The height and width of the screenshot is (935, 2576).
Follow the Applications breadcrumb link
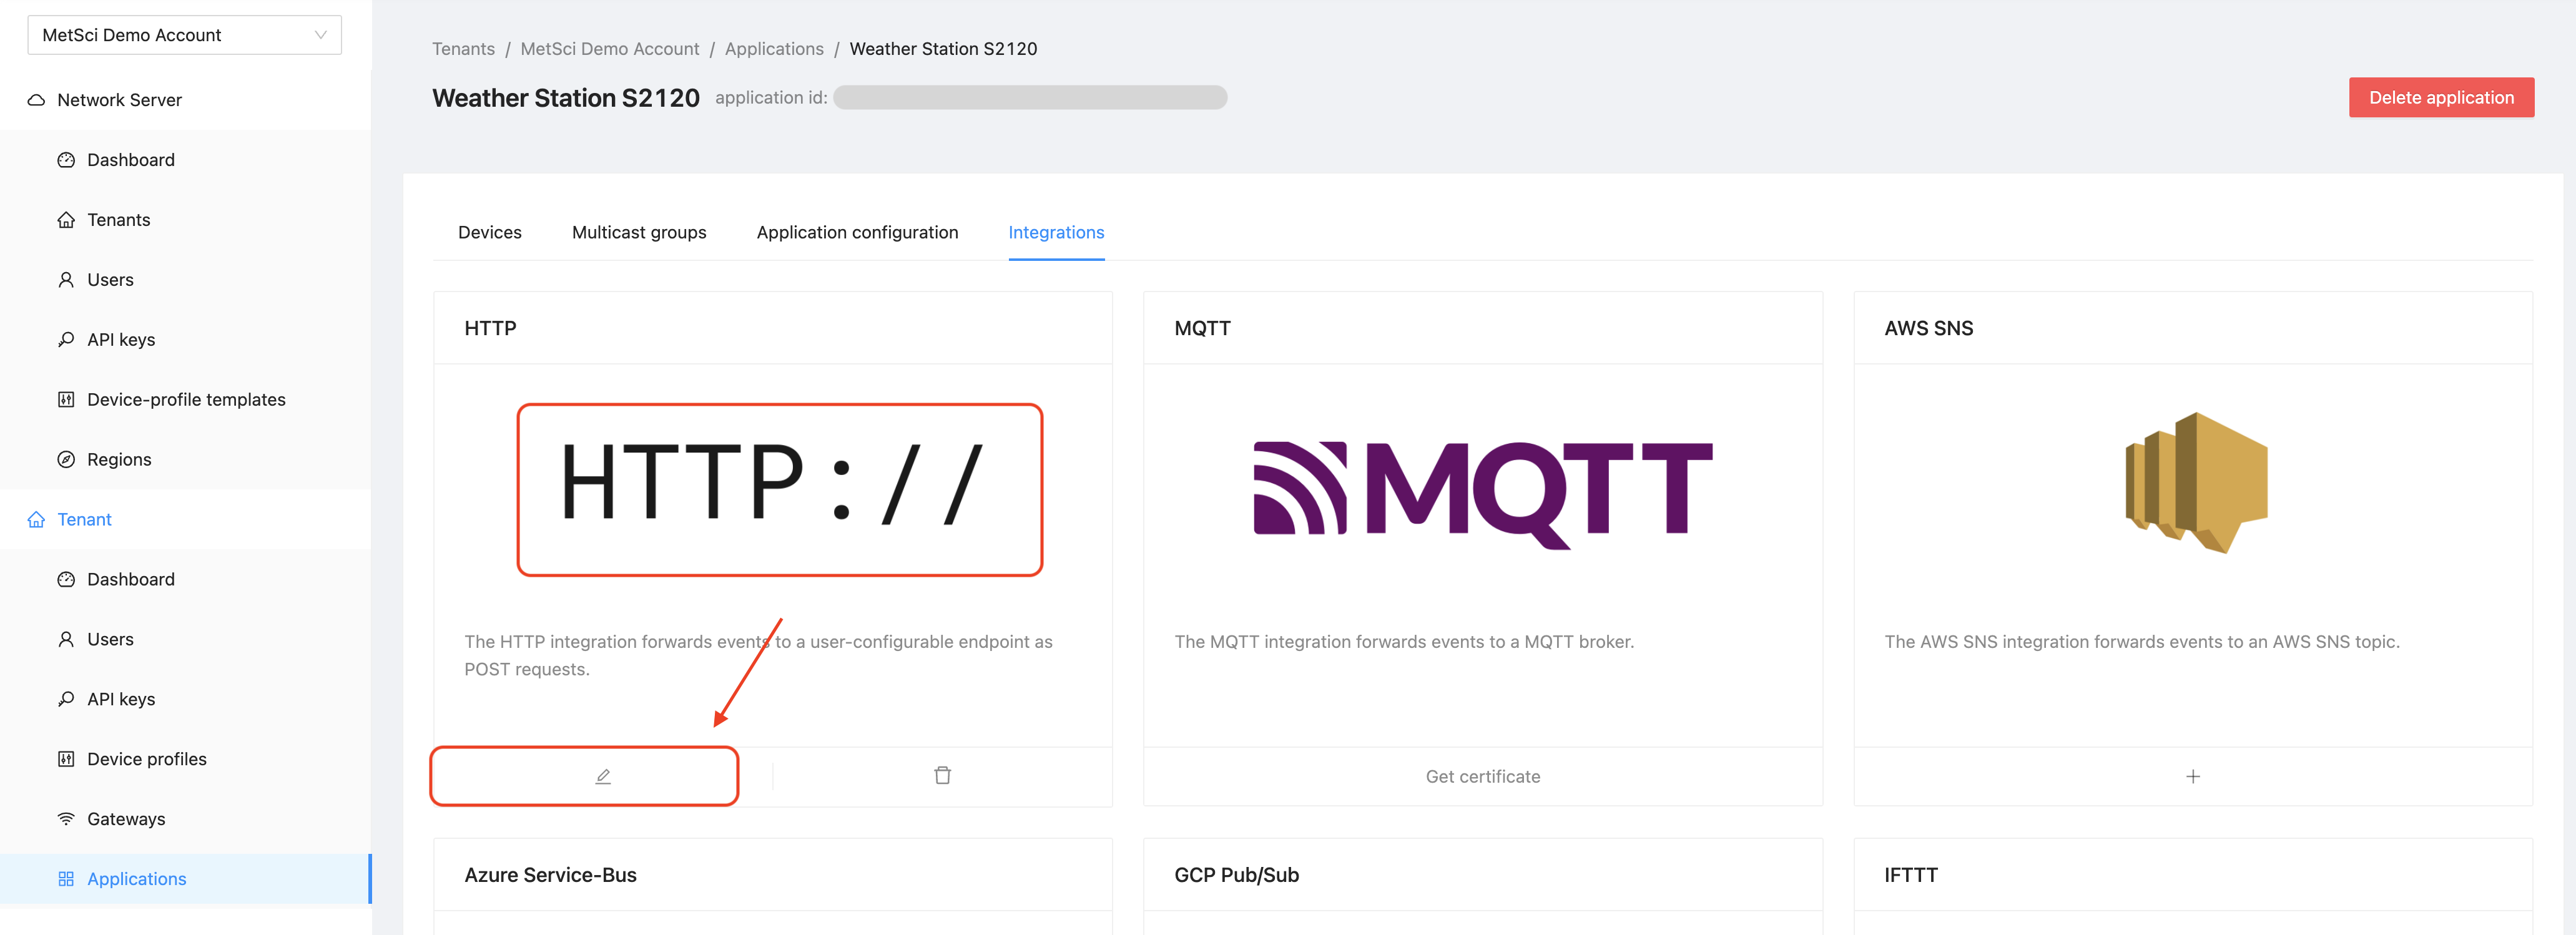(x=774, y=49)
